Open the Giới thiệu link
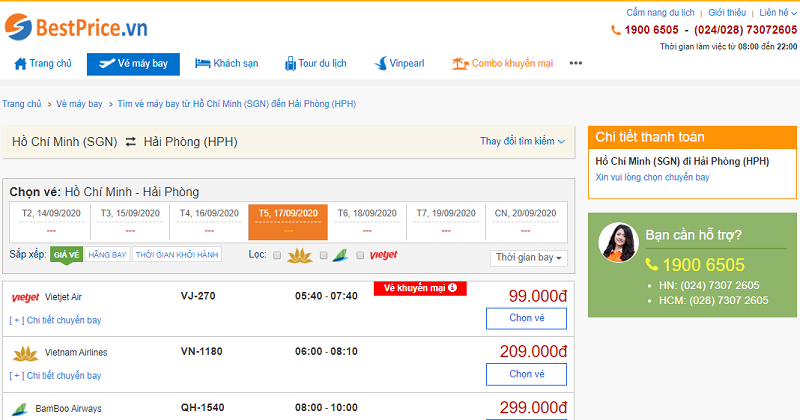Screen dimensions: 800x420 tap(727, 13)
